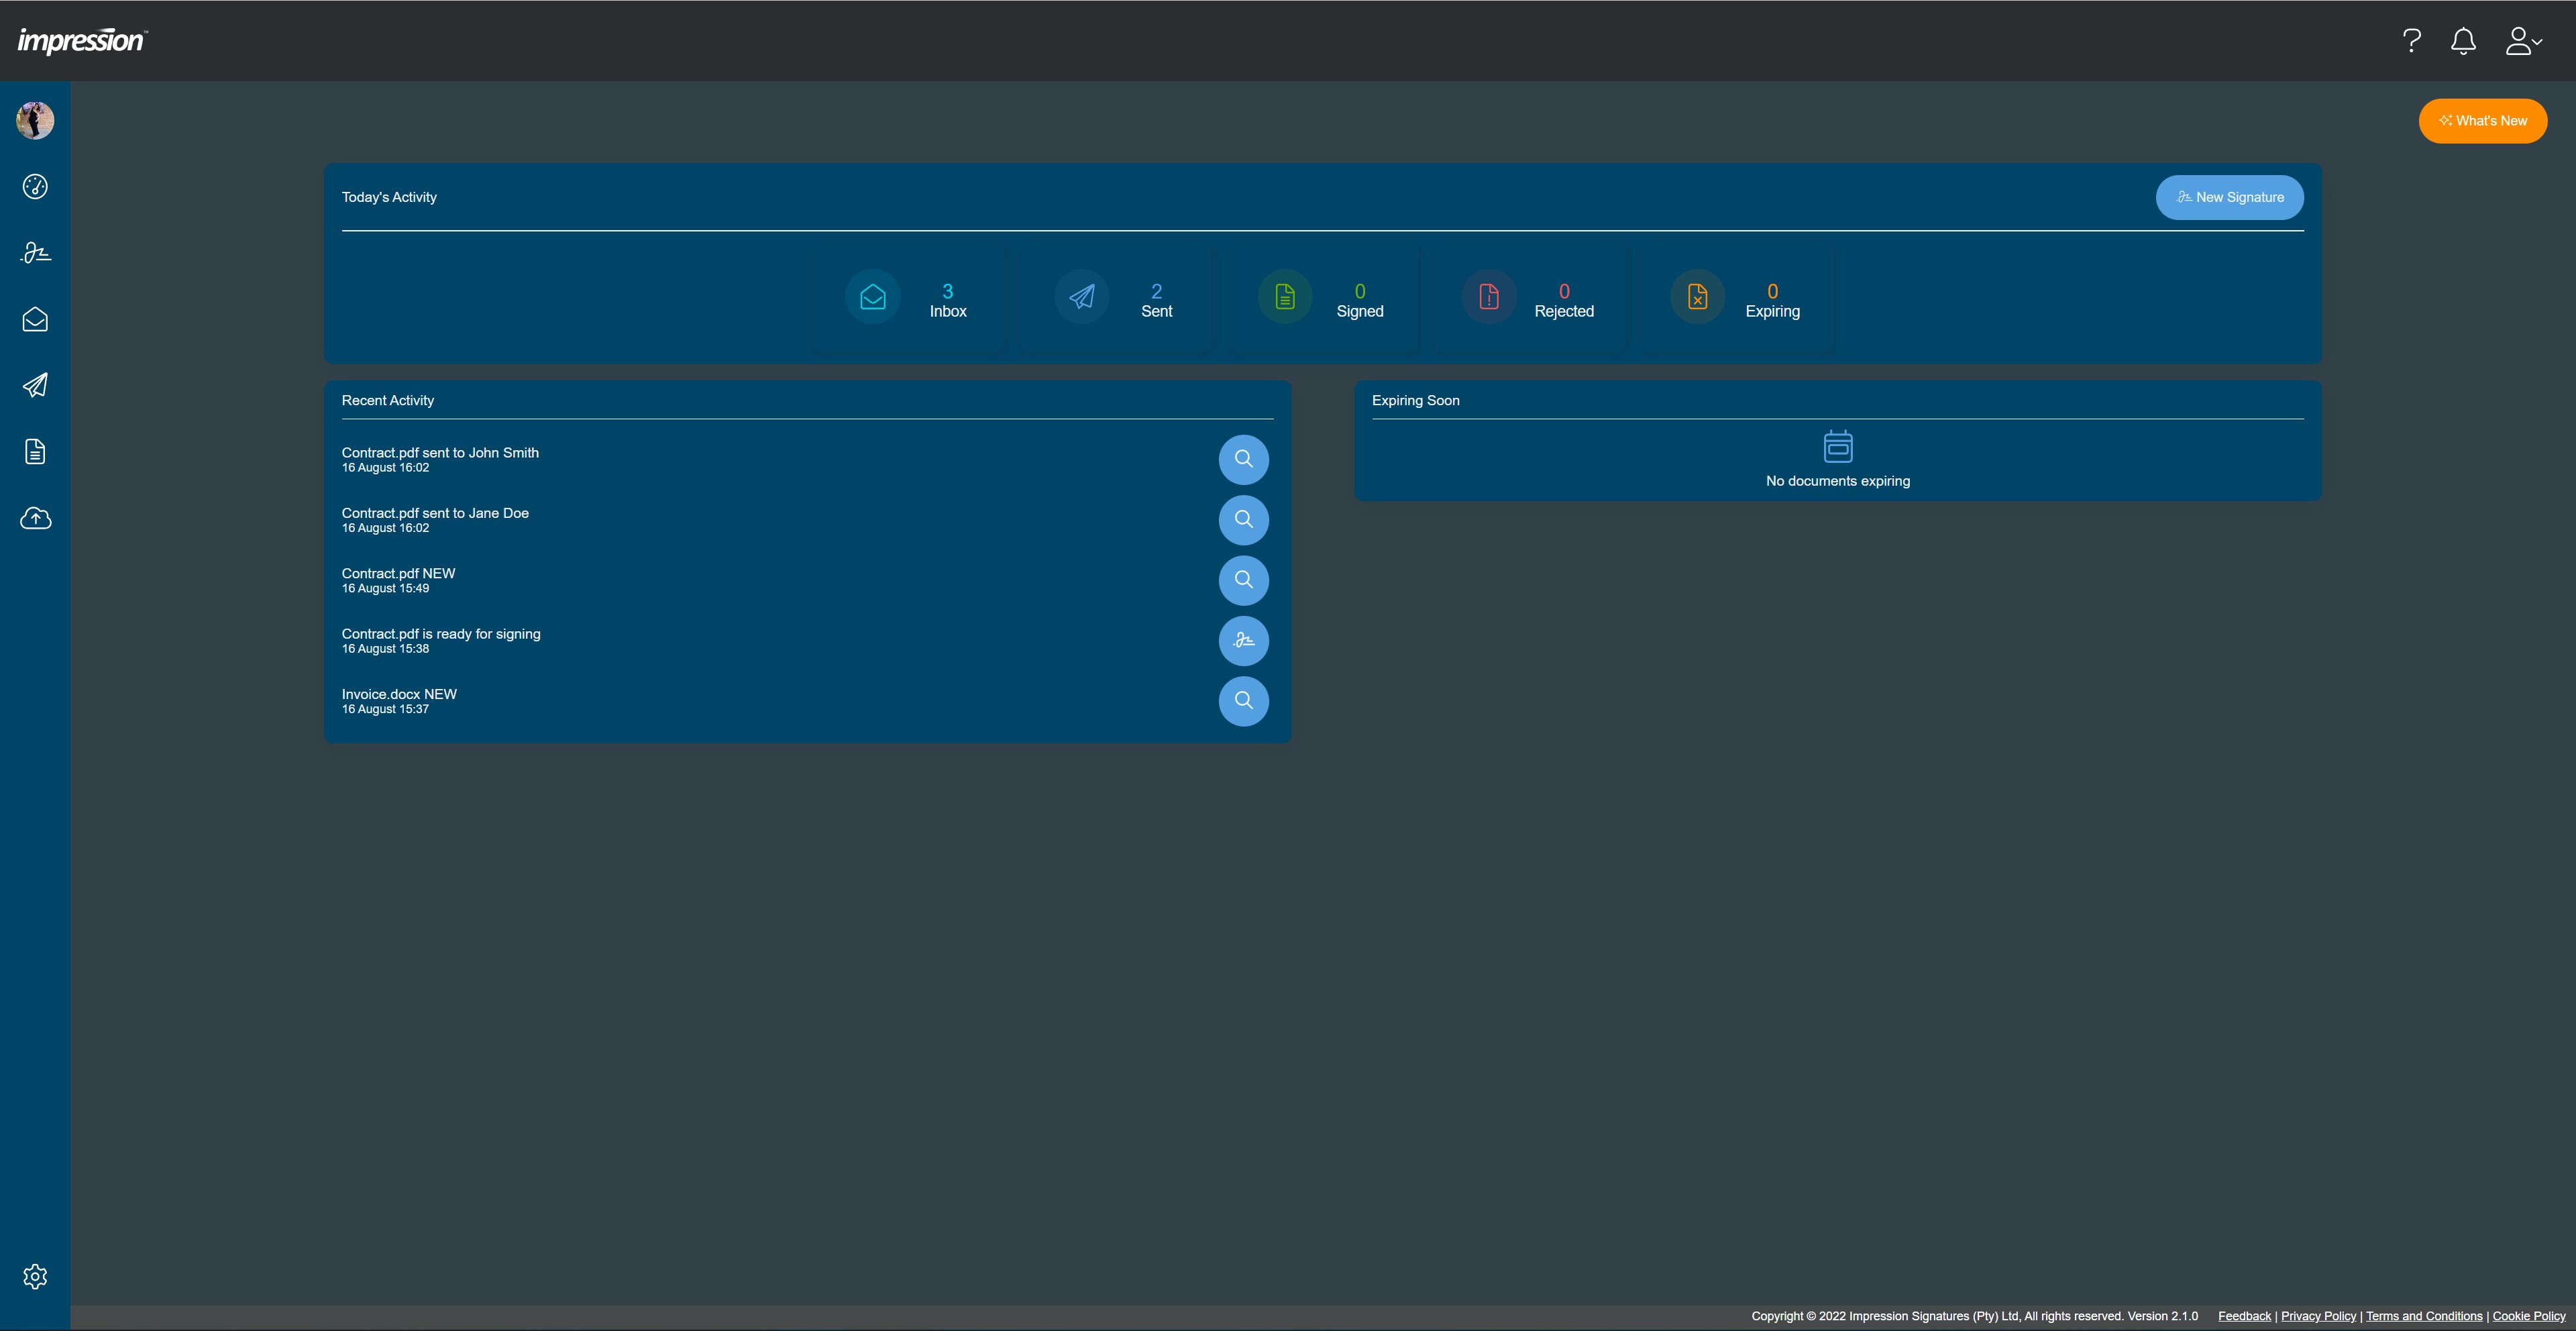Viewport: 2576px width, 1331px height.
Task: Open notifications bell icon
Action: (x=2463, y=41)
